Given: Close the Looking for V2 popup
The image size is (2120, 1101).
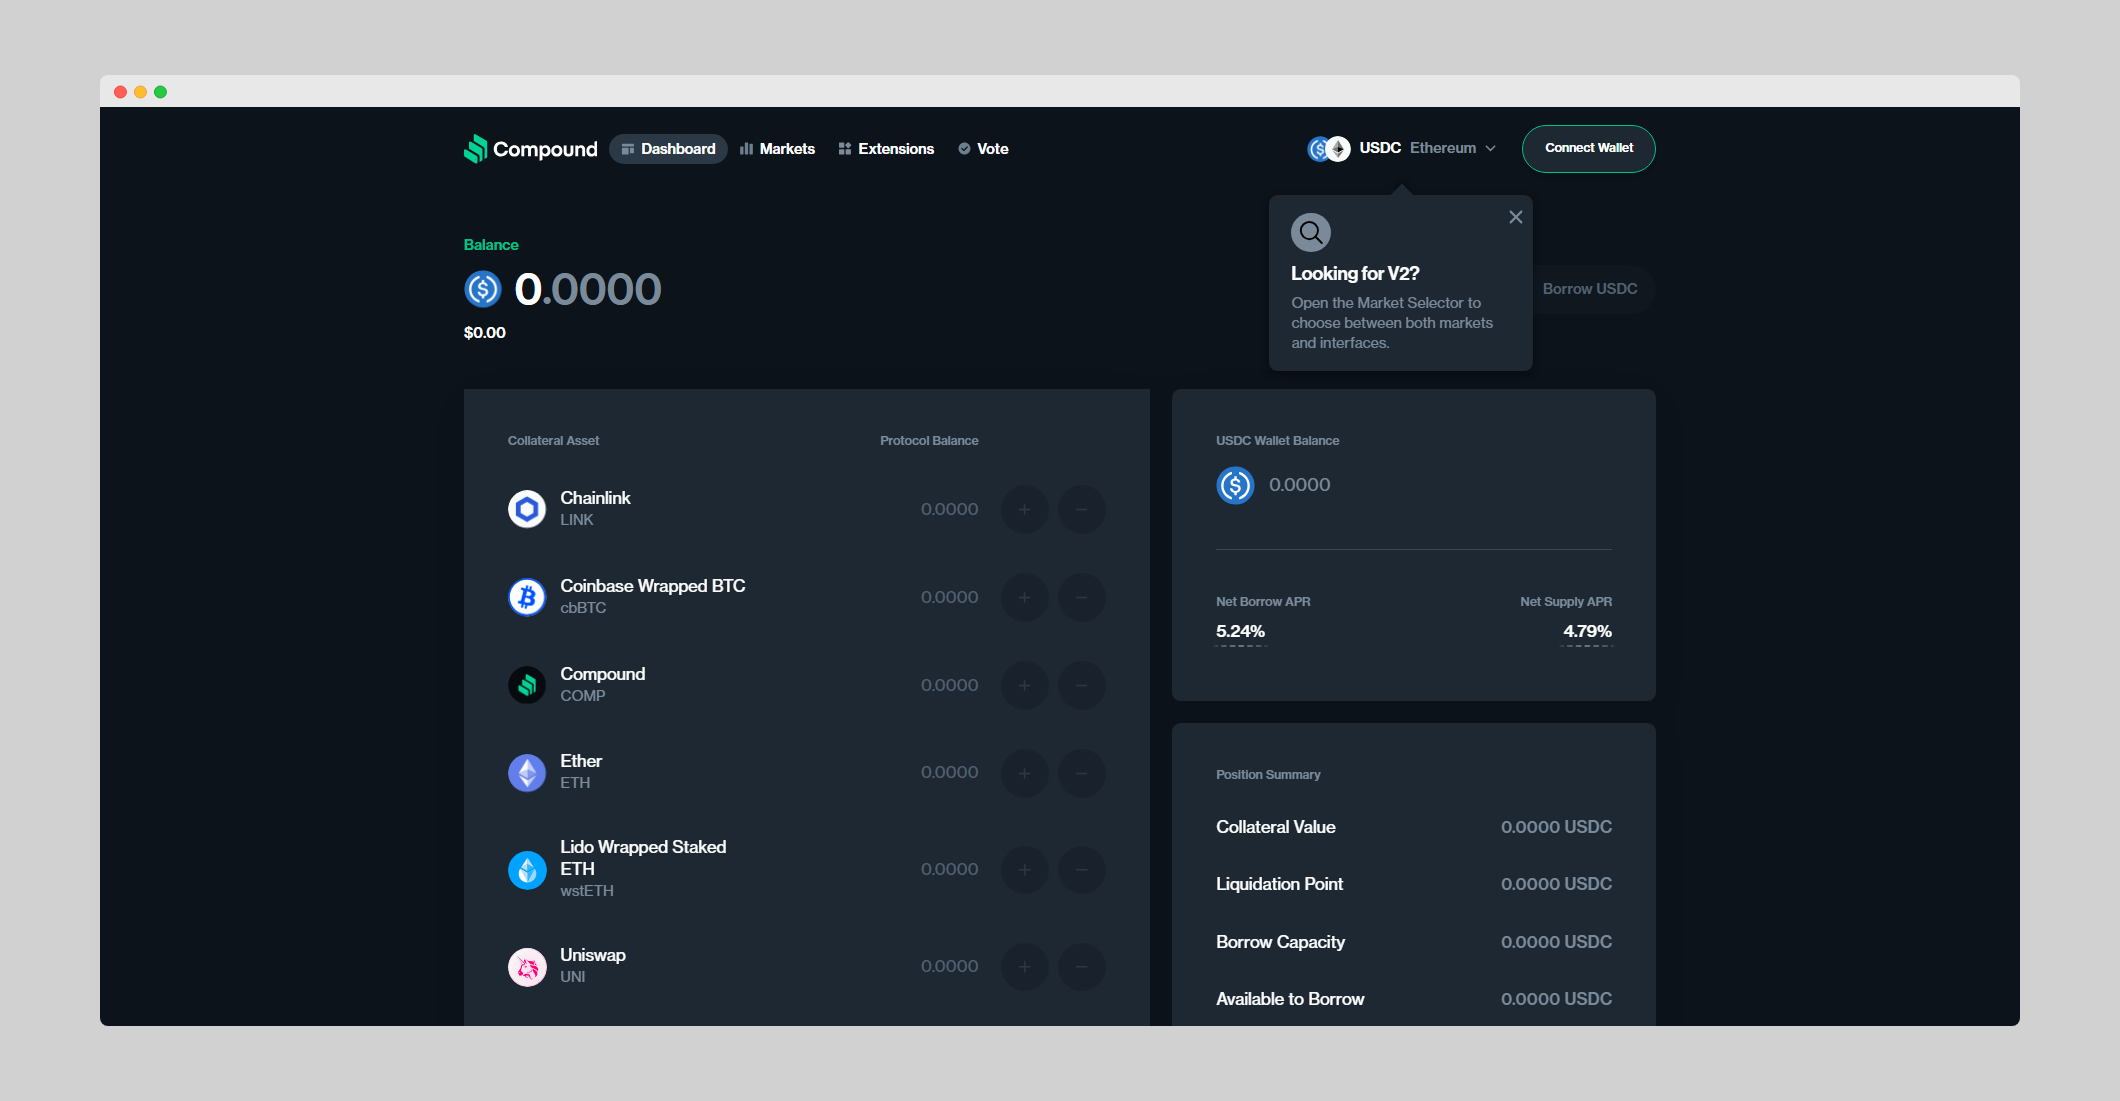Looking at the screenshot, I should tap(1515, 218).
